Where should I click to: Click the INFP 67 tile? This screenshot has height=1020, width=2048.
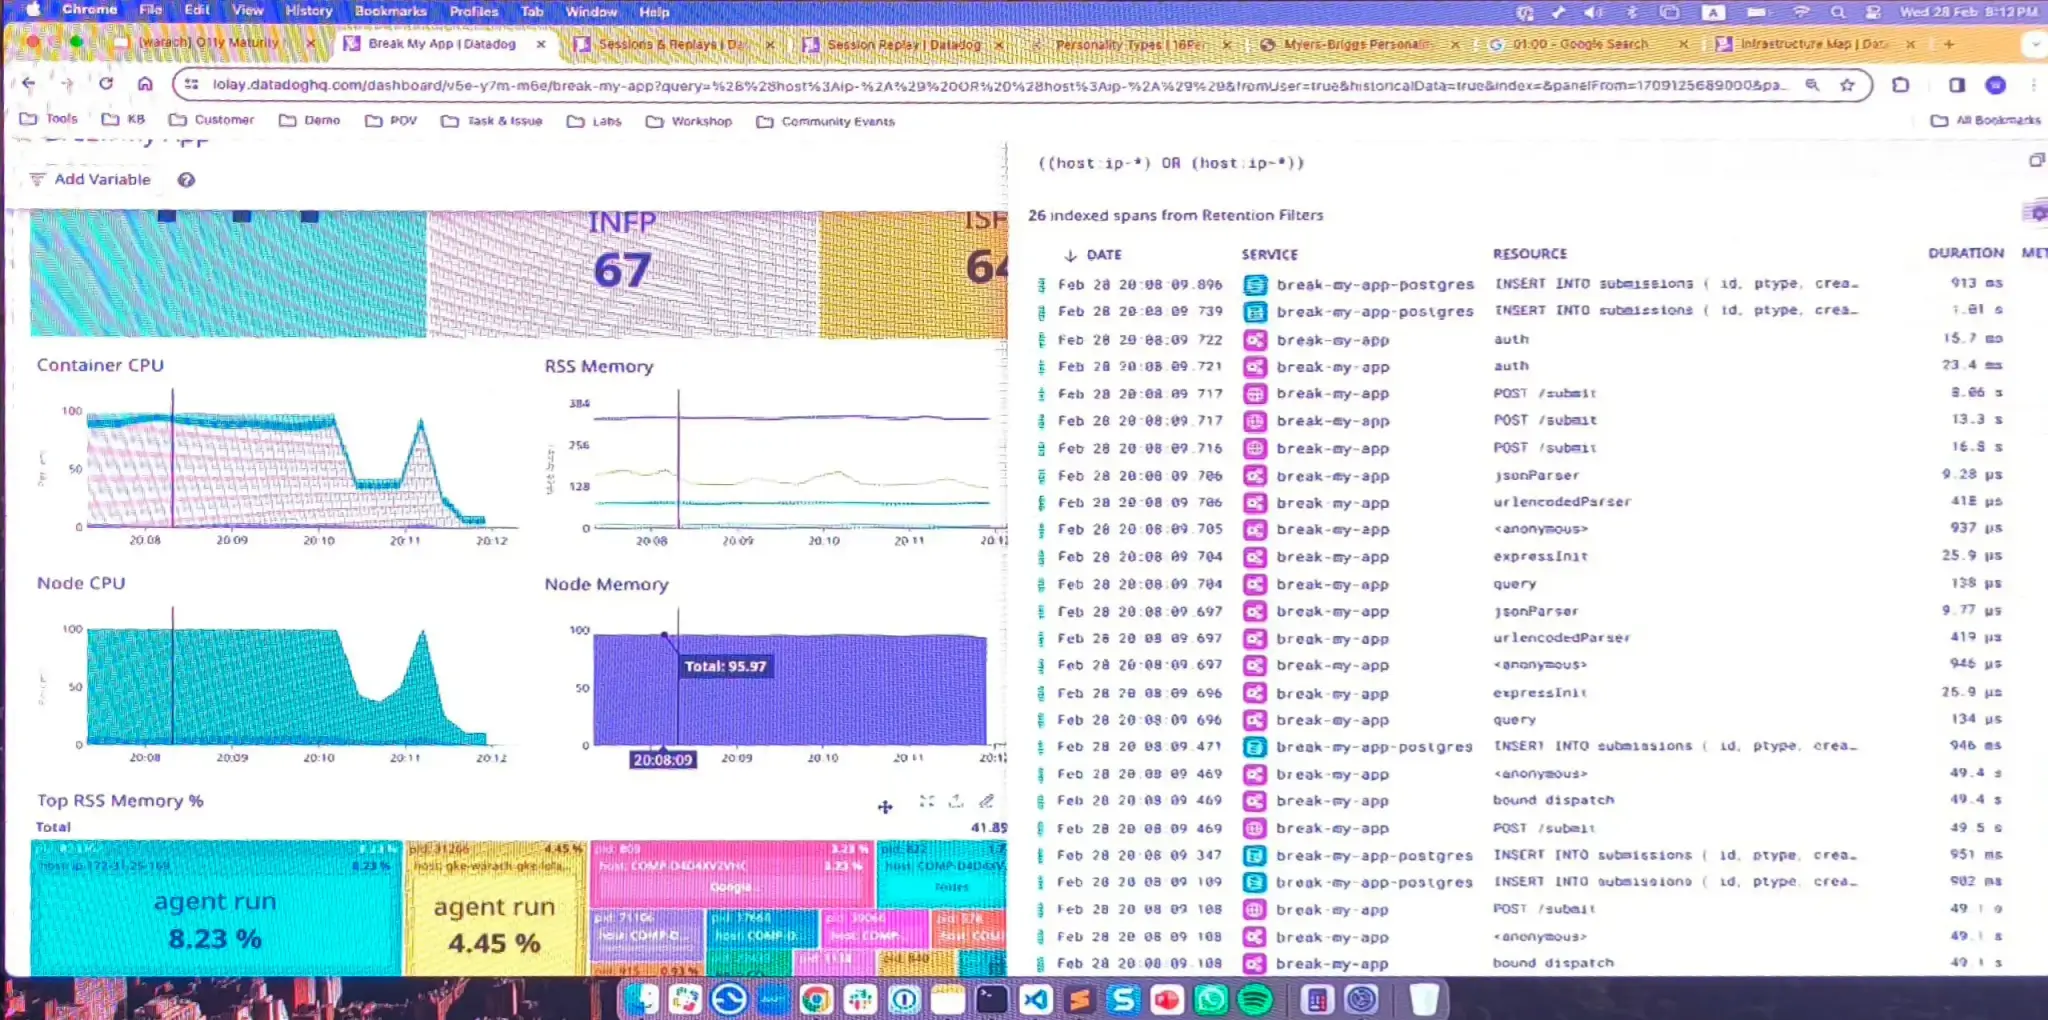click(x=622, y=273)
